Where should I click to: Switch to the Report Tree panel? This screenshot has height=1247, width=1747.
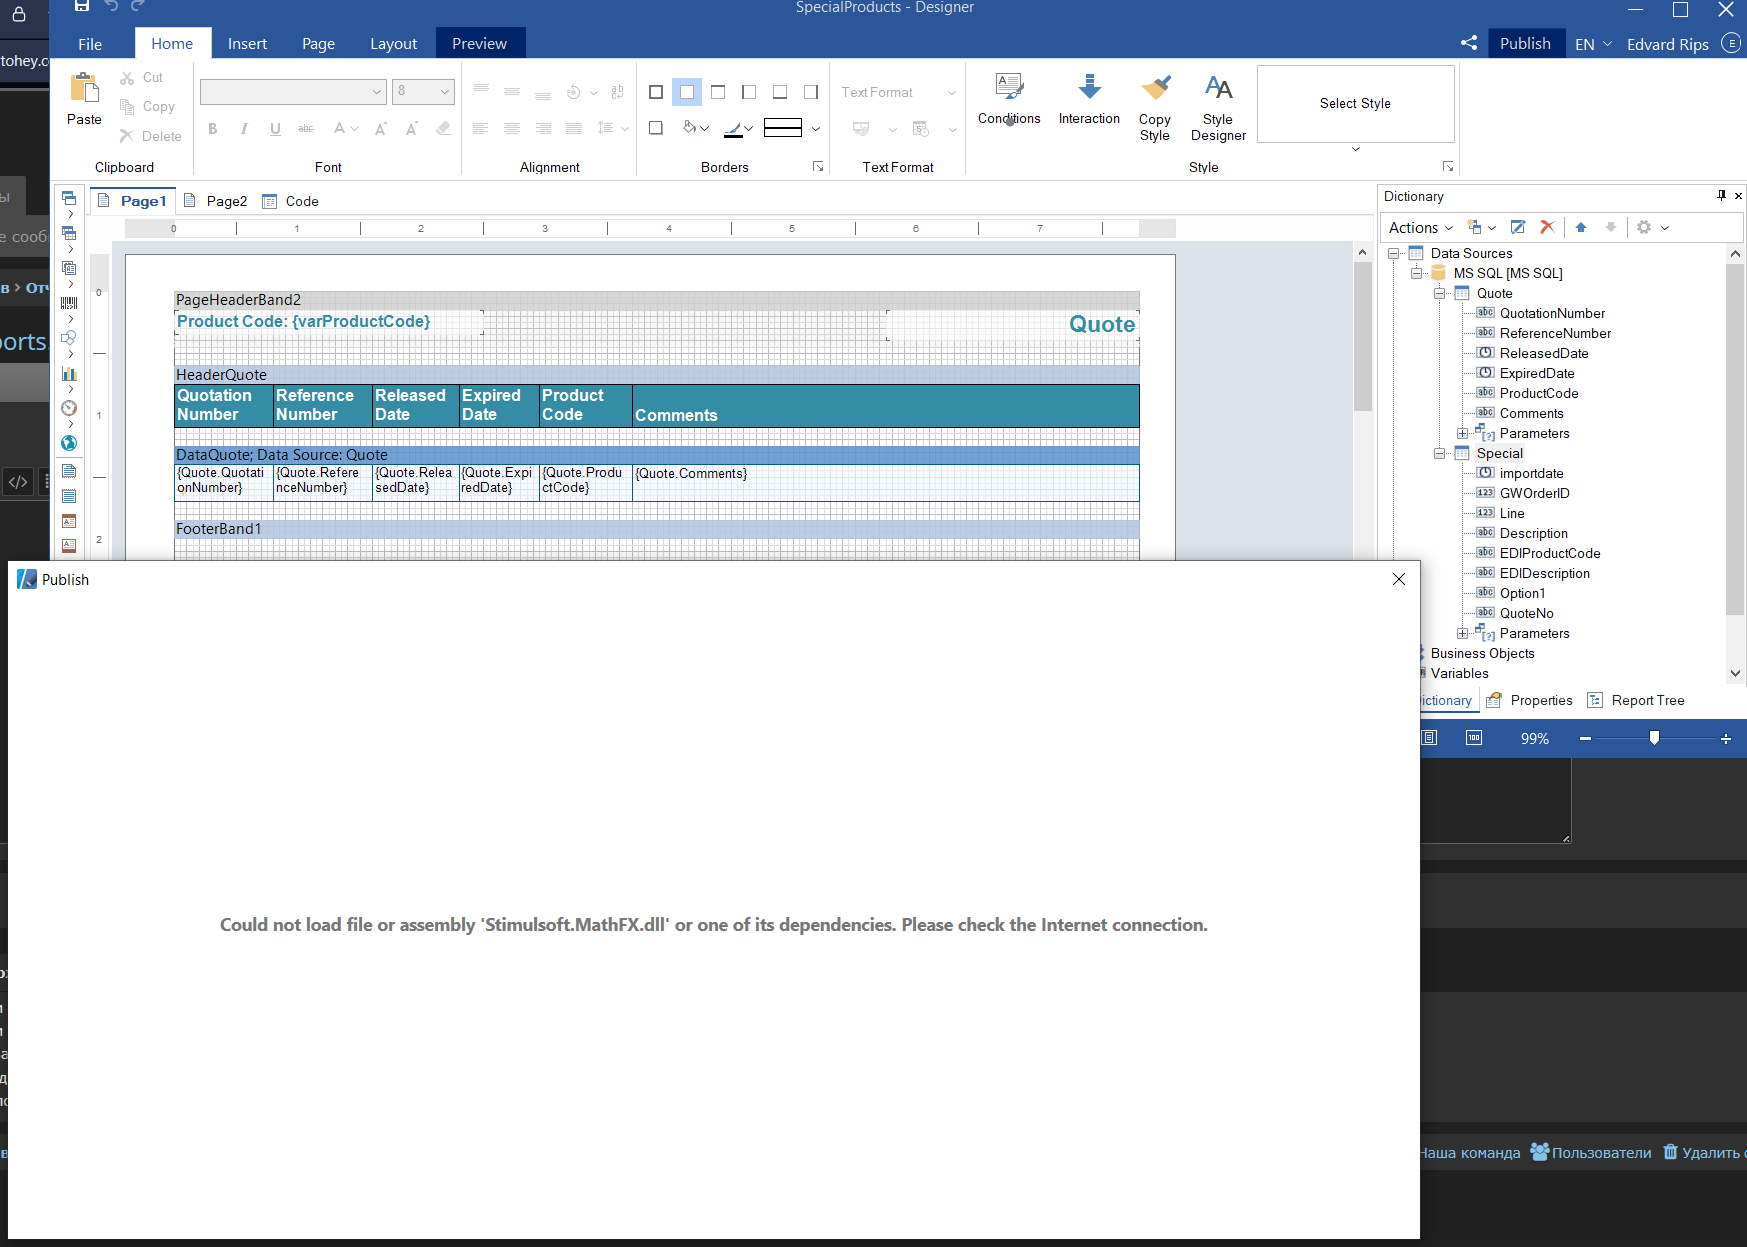(1636, 700)
